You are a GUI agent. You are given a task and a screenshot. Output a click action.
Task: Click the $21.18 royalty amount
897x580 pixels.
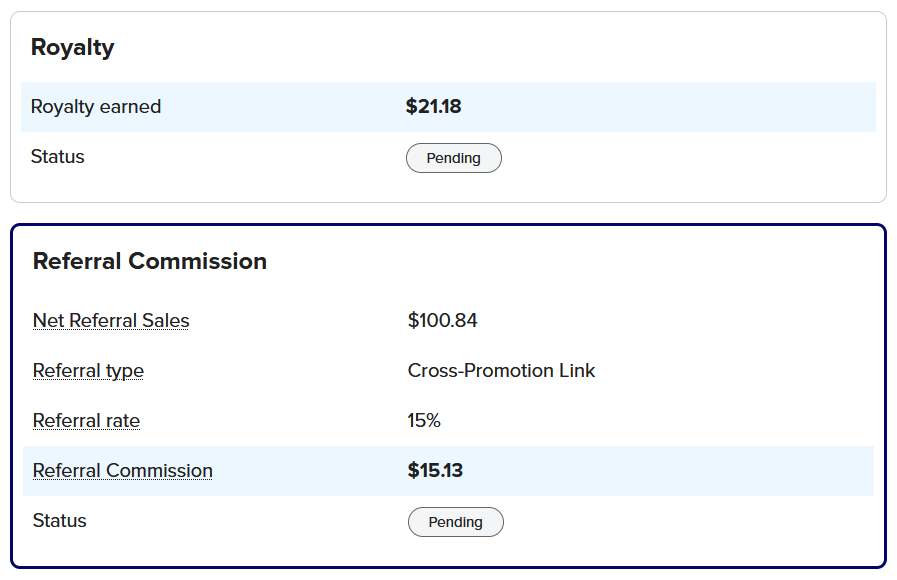[x=434, y=106]
